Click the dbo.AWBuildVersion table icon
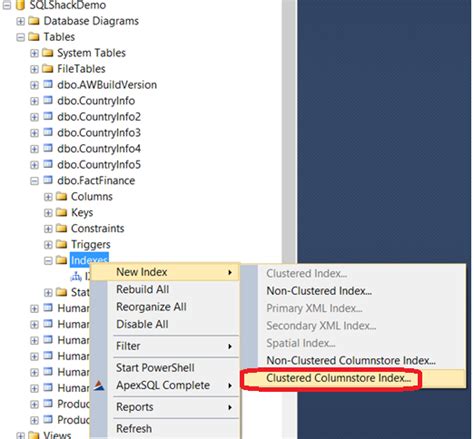474x439 pixels. point(48,84)
